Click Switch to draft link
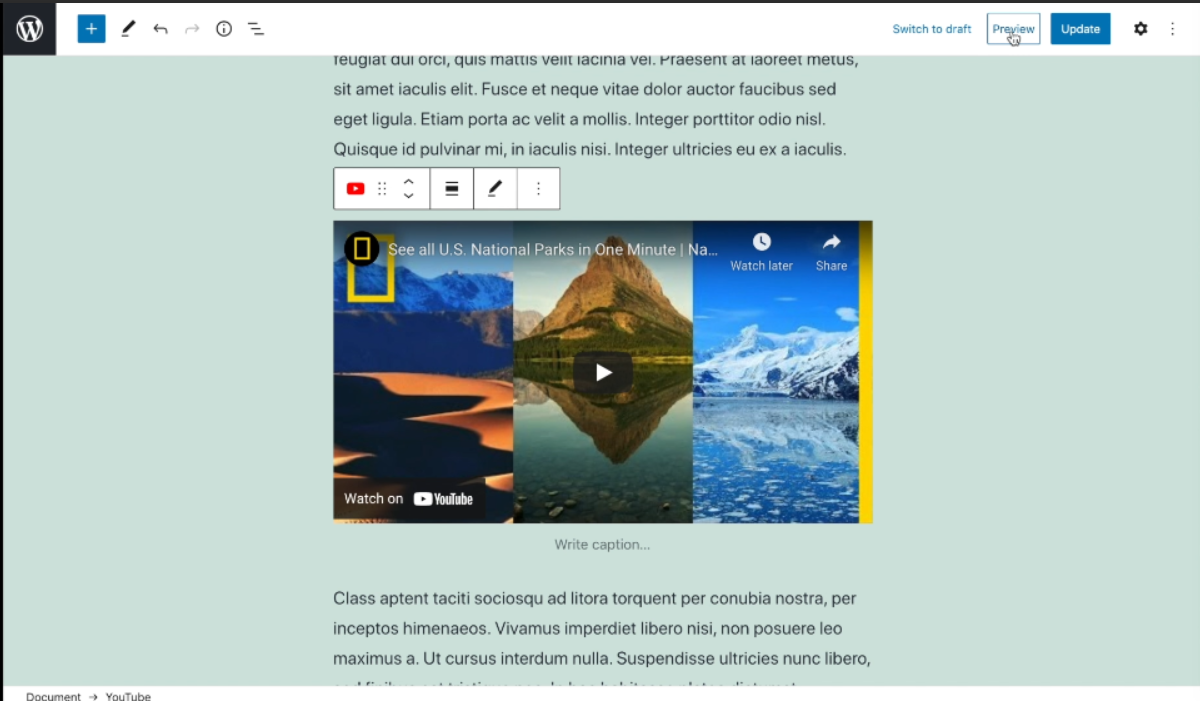The image size is (1200, 701). [x=932, y=29]
